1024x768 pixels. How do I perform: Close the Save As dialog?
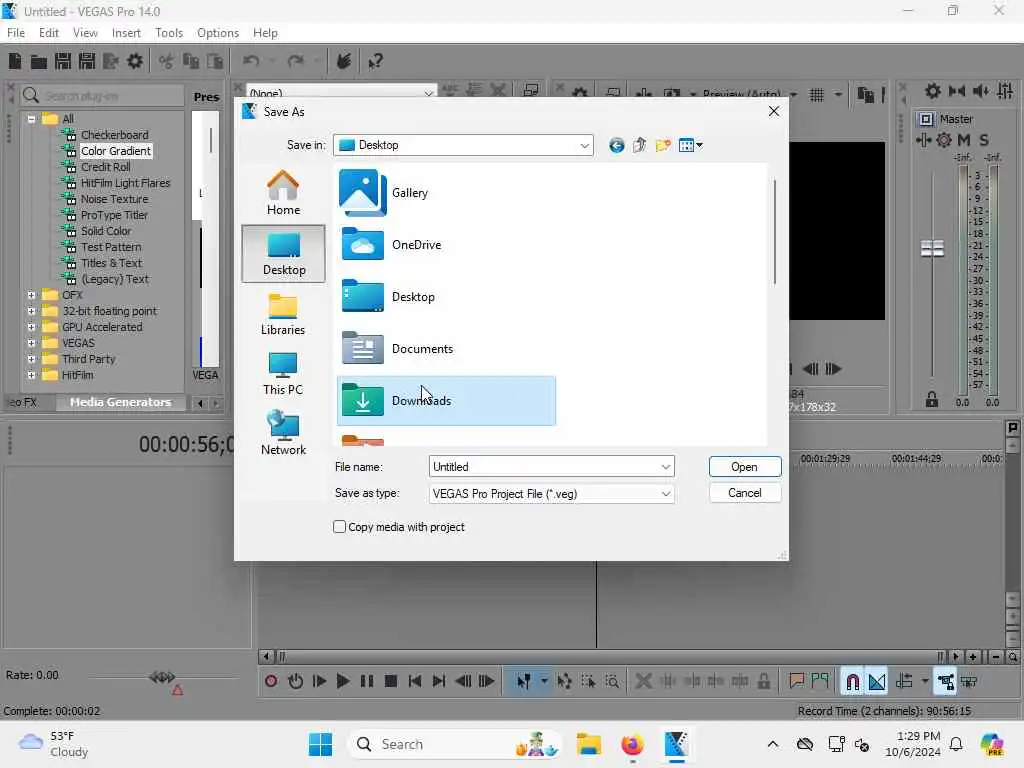pos(774,112)
